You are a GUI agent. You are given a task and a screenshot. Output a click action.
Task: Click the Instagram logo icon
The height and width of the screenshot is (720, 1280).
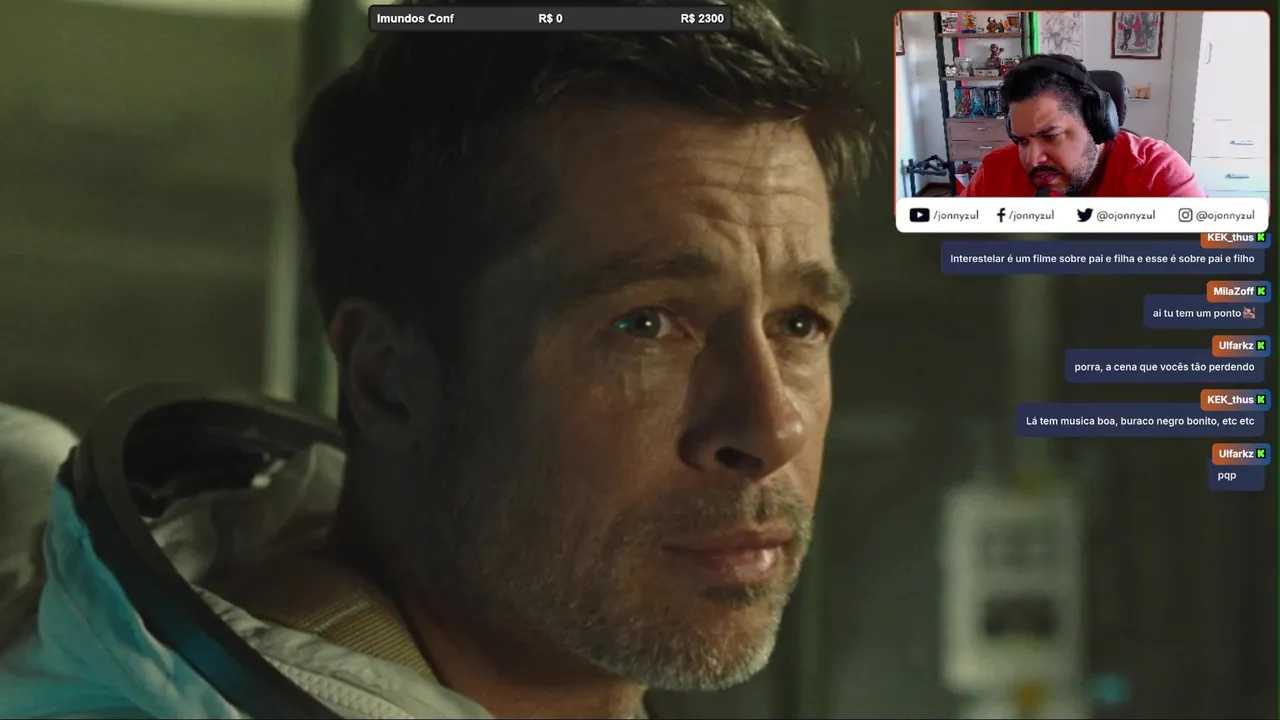click(1185, 215)
